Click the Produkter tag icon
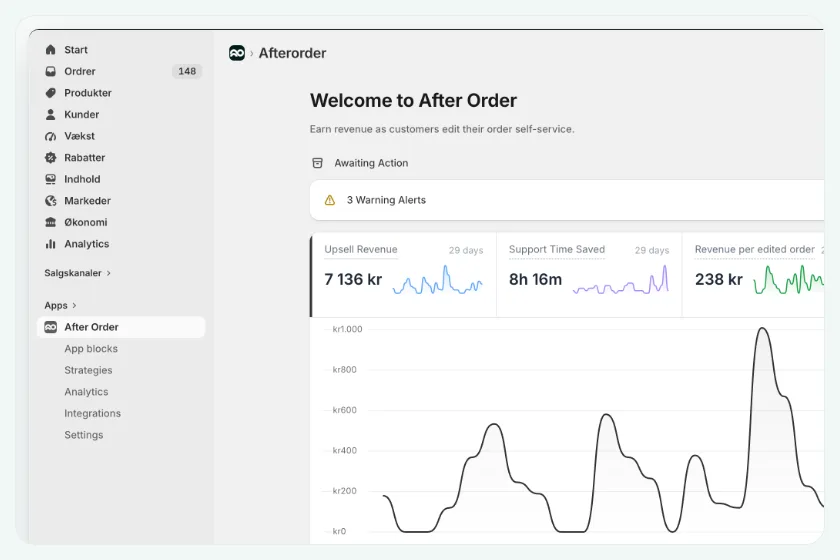The height and width of the screenshot is (560, 840). click(x=50, y=93)
